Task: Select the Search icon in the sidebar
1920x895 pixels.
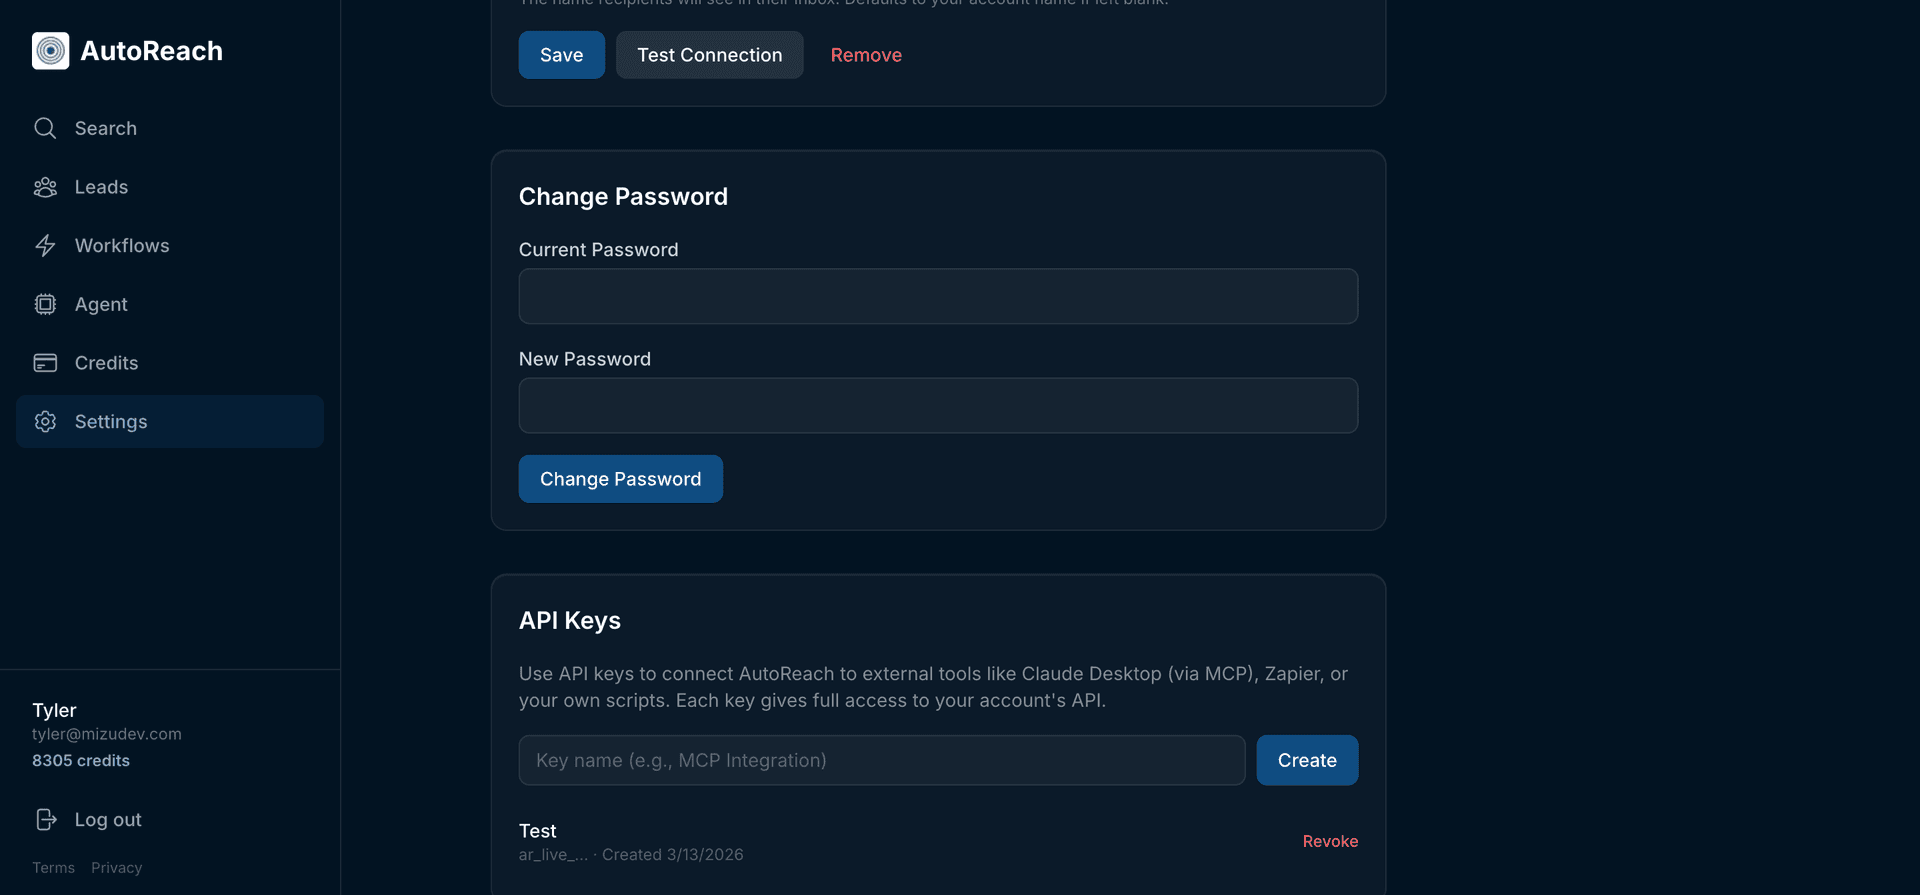Action: click(45, 128)
